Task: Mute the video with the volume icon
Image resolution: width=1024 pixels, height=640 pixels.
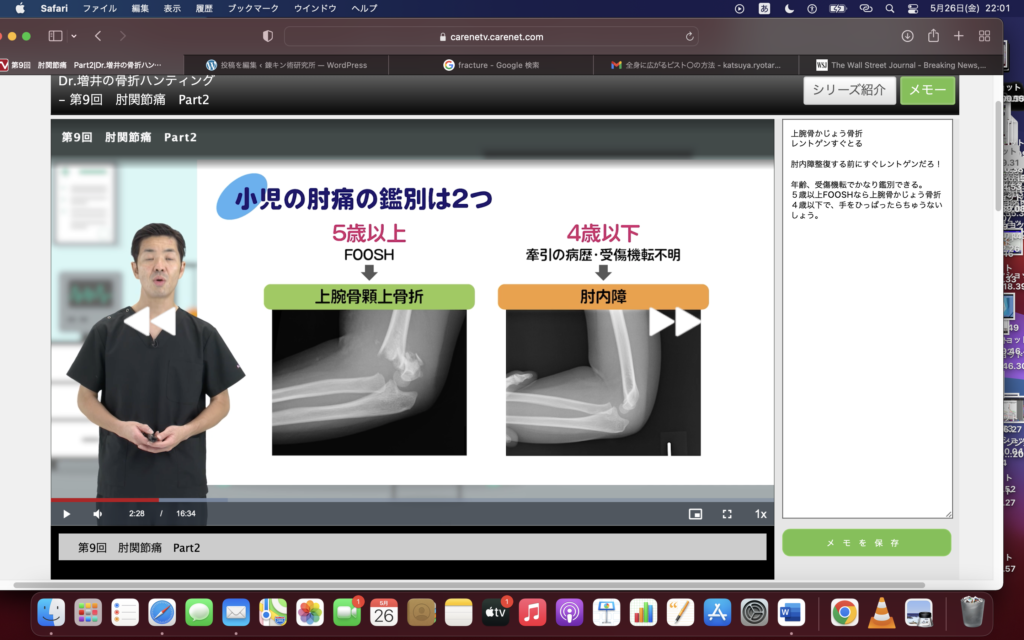Action: pos(95,513)
